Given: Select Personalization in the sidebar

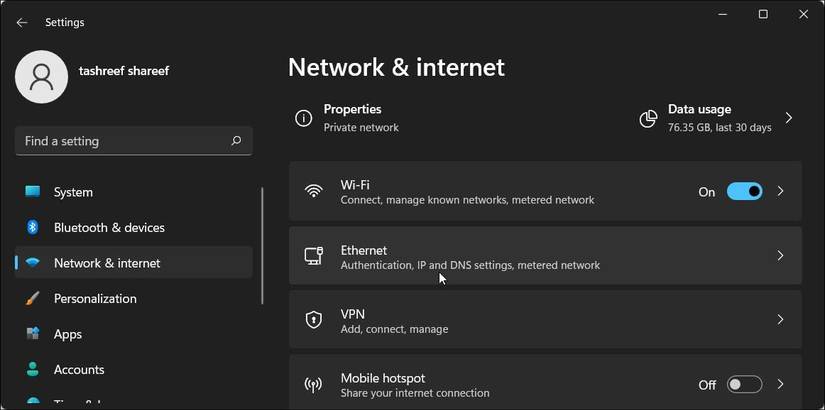Looking at the screenshot, I should pyautogui.click(x=95, y=298).
